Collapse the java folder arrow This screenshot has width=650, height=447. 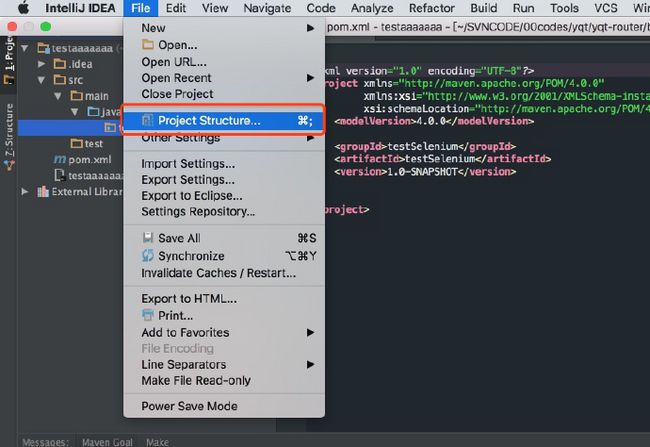click(x=74, y=112)
